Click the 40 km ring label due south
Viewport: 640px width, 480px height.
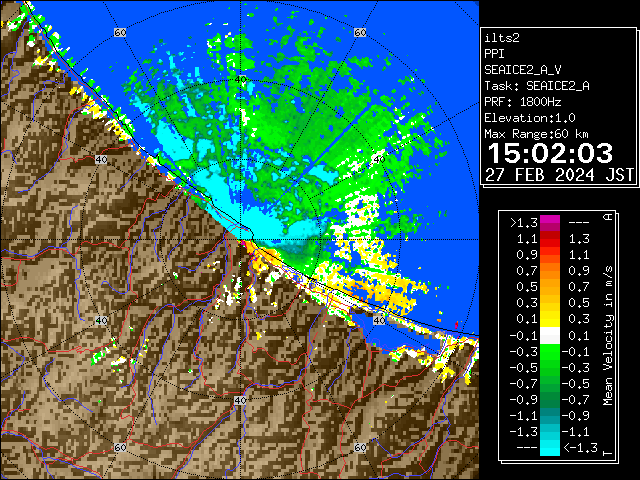click(240, 400)
